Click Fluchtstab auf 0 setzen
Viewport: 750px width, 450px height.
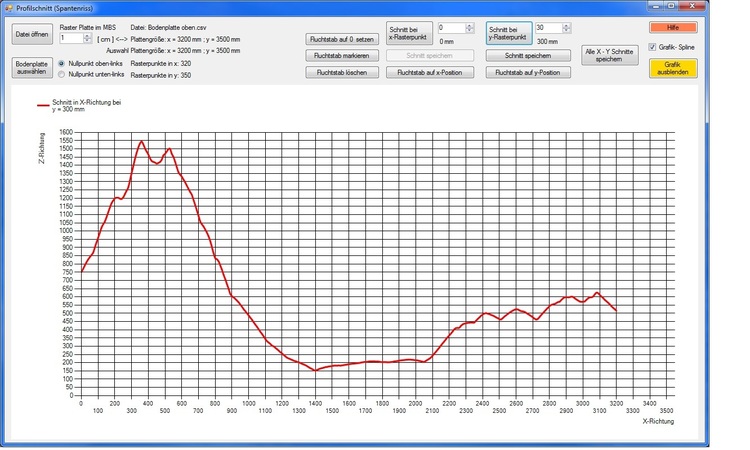click(x=342, y=39)
